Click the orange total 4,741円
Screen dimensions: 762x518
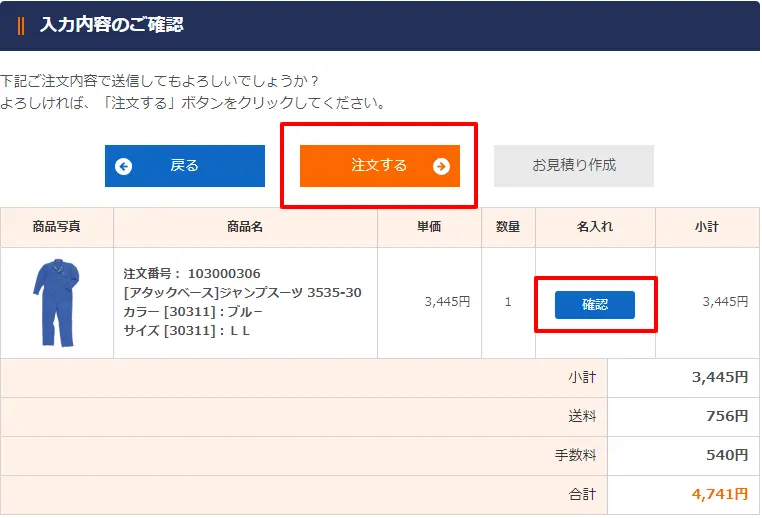[x=720, y=494]
